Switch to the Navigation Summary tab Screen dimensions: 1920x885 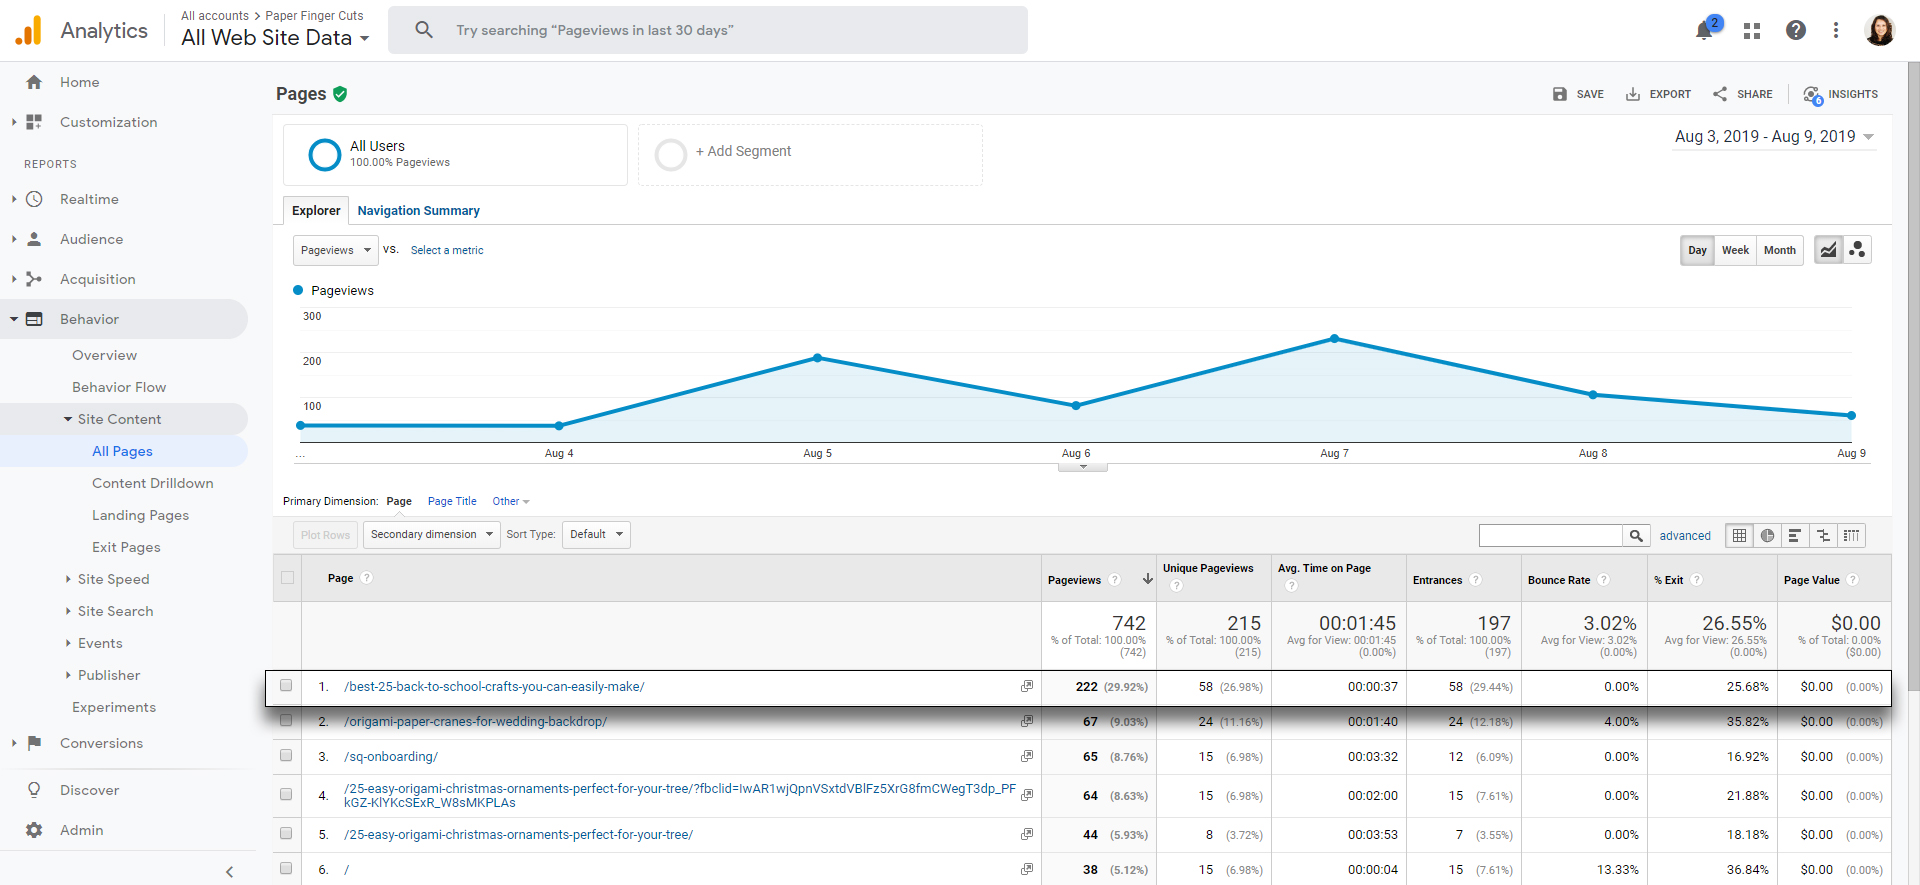click(x=418, y=211)
